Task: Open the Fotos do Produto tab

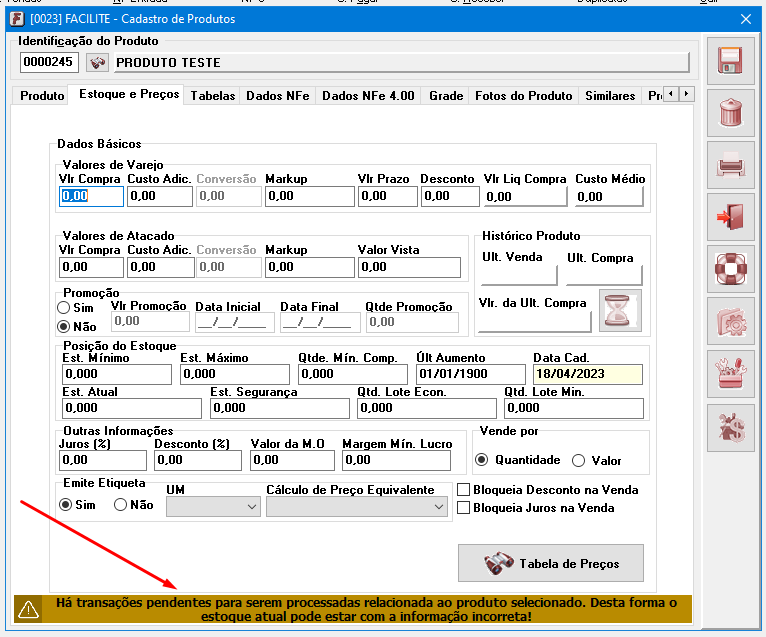Action: point(524,96)
